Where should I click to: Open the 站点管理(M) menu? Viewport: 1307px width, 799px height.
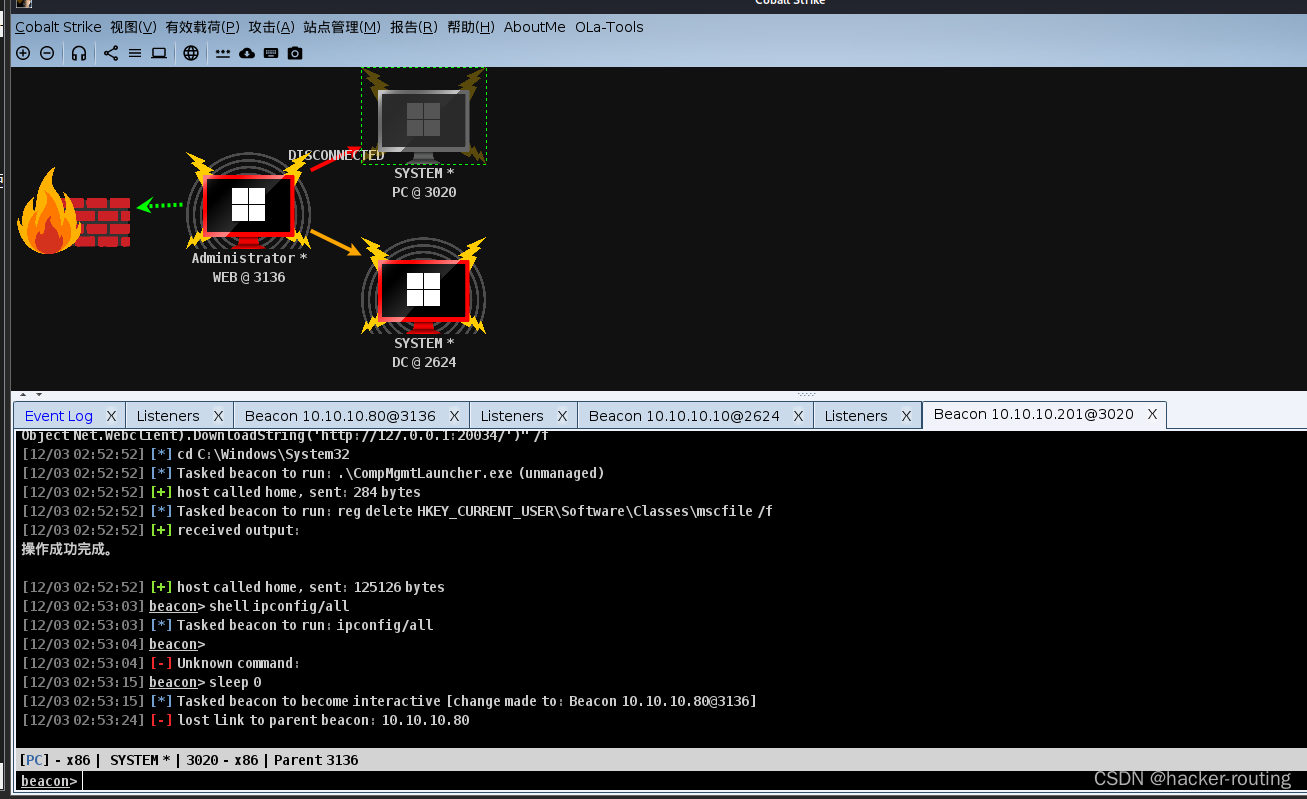[342, 27]
